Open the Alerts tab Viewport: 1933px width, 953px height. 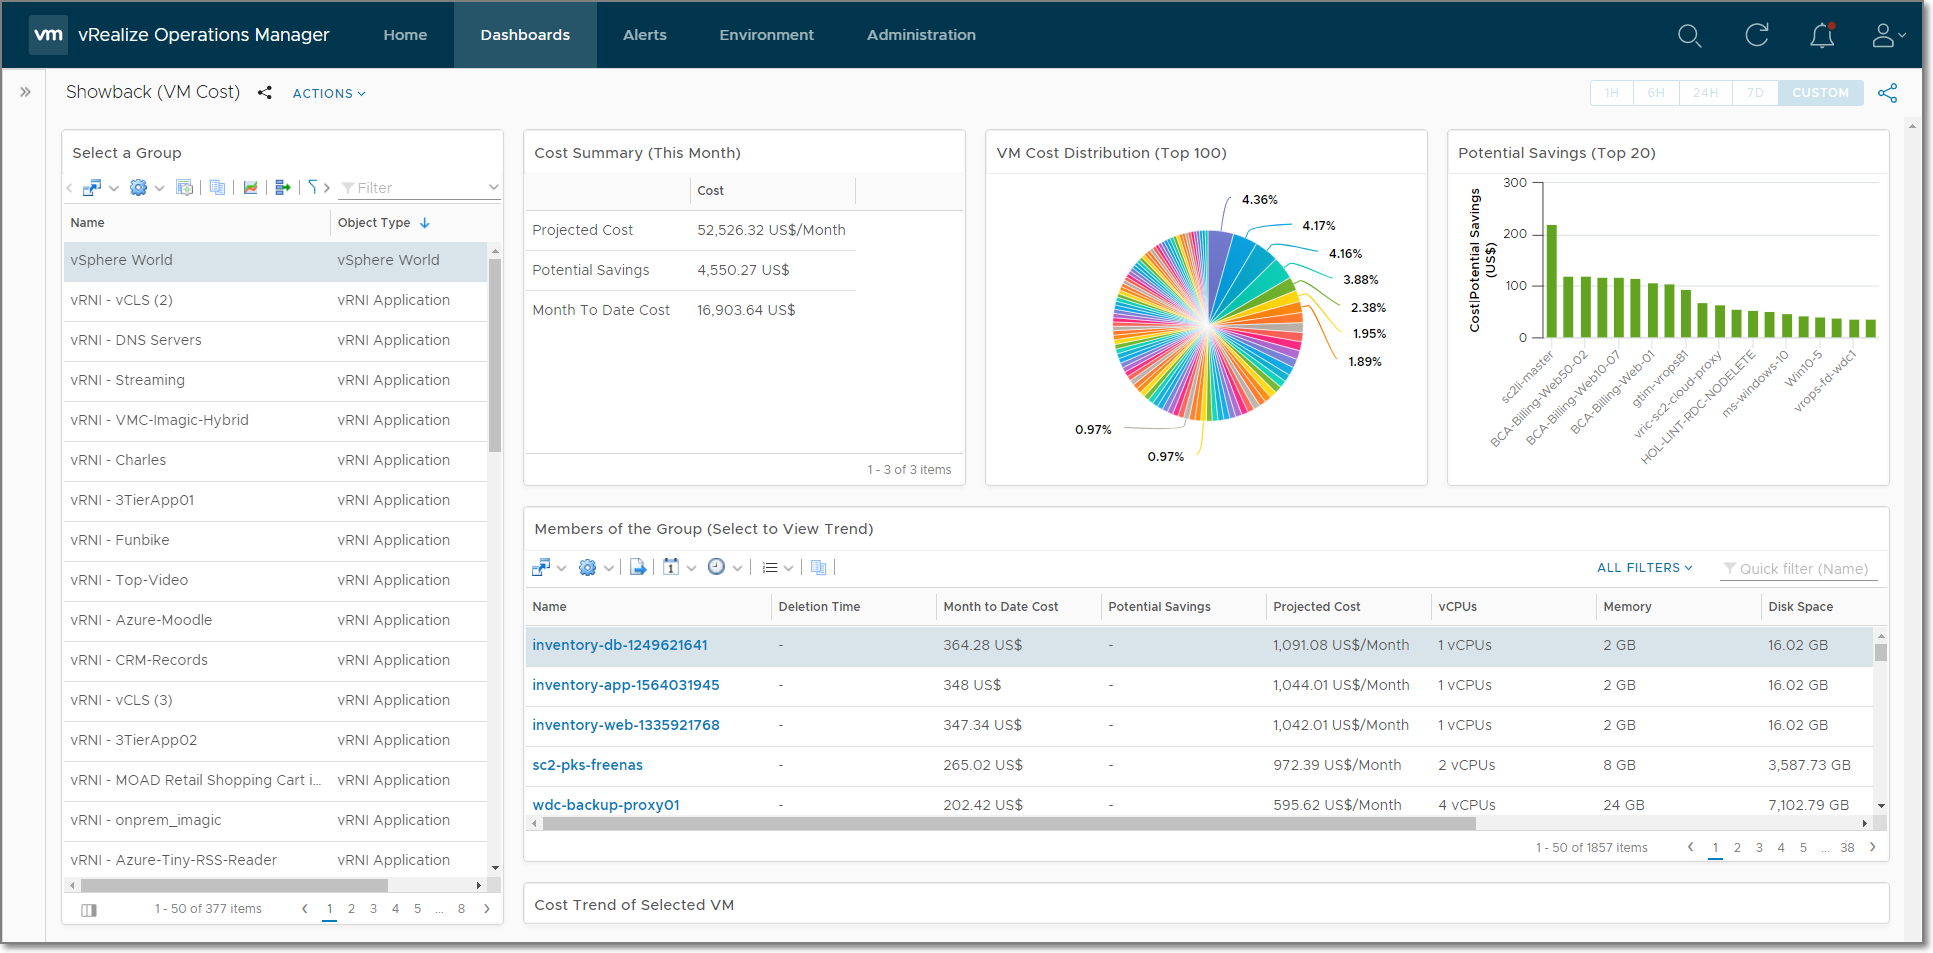[645, 35]
